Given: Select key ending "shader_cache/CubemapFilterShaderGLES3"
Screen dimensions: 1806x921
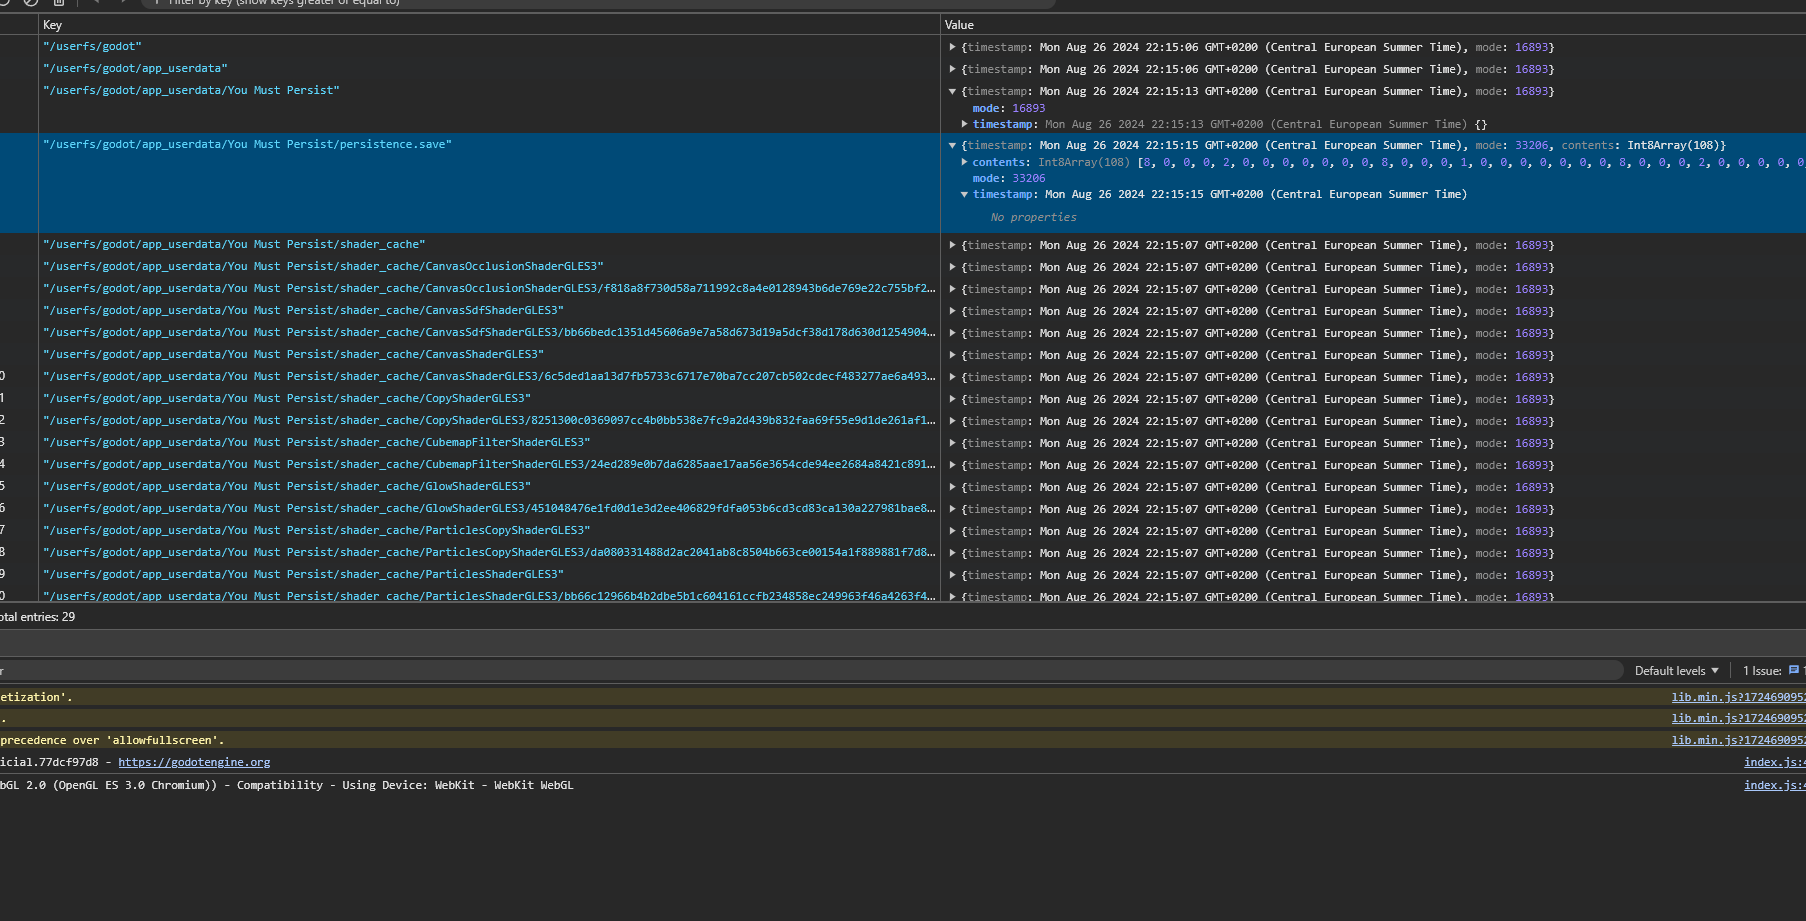Looking at the screenshot, I should tap(316, 442).
